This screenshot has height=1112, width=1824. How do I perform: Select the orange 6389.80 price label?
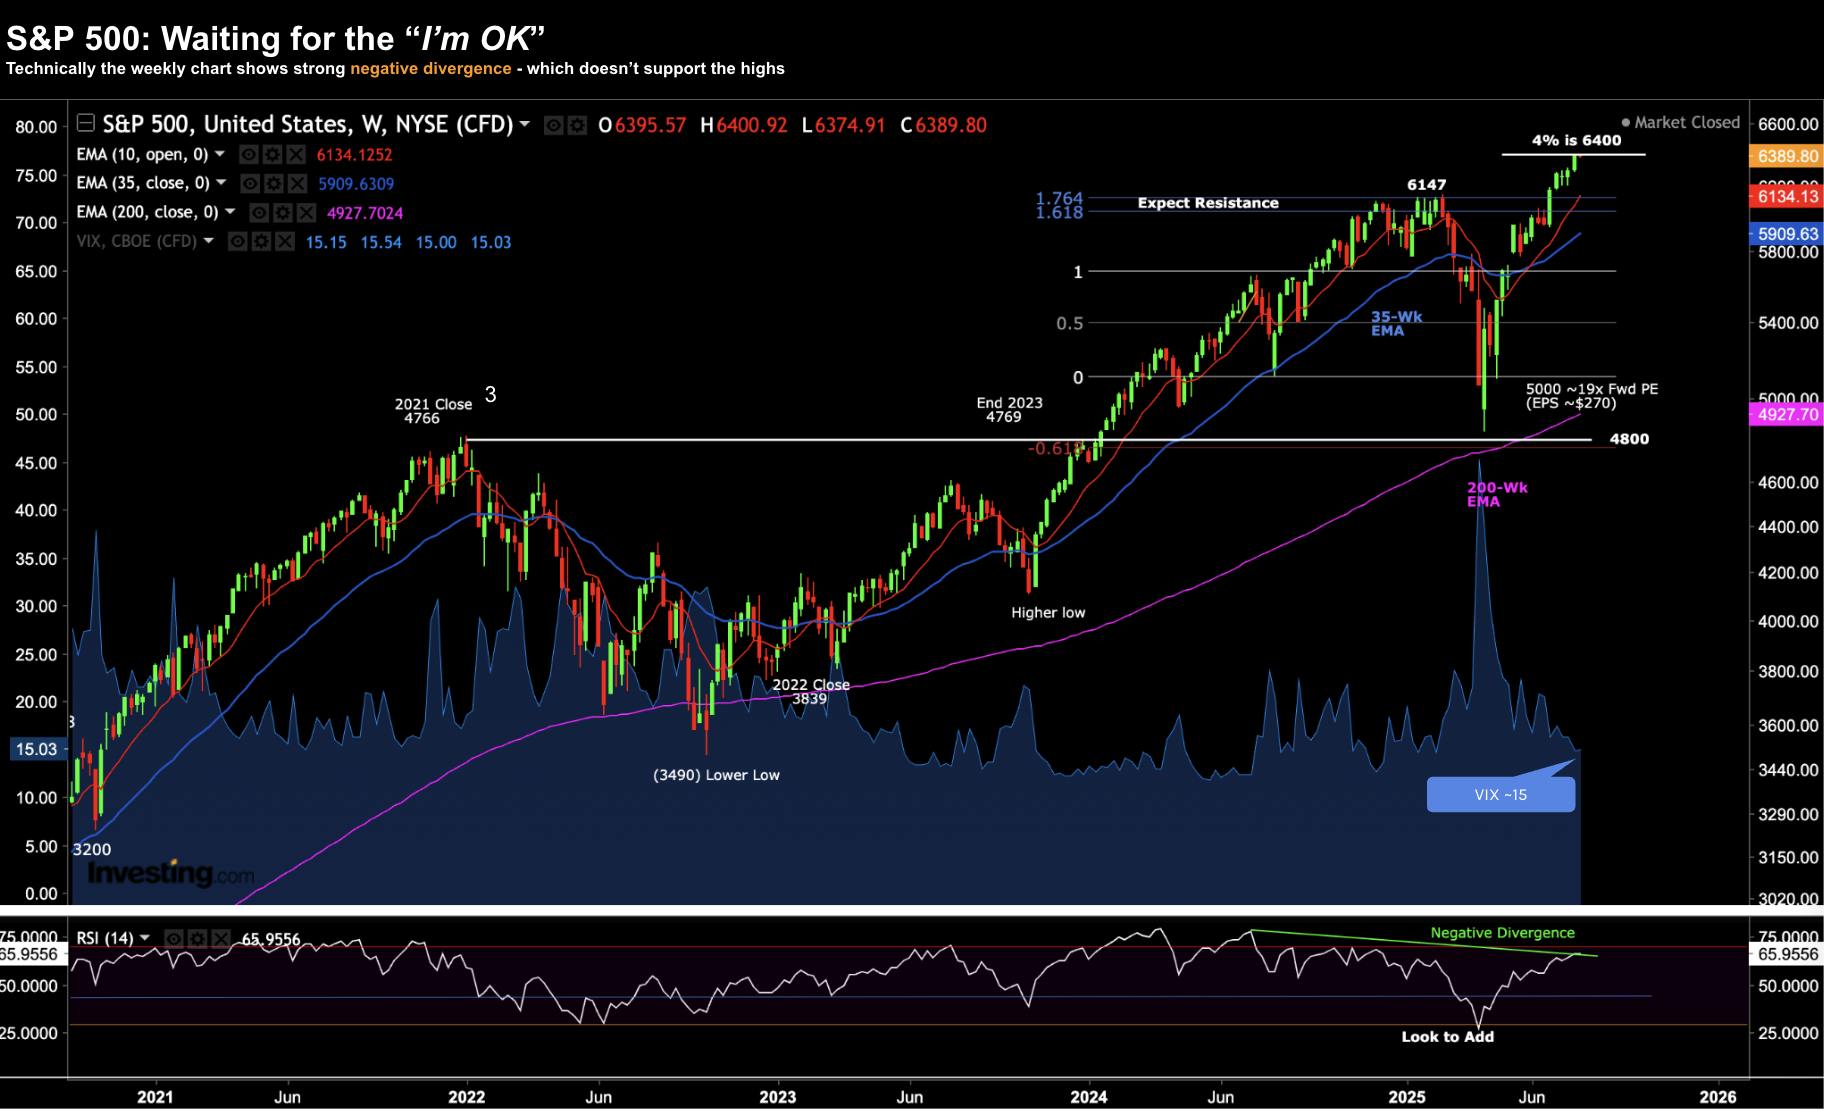(x=1787, y=156)
